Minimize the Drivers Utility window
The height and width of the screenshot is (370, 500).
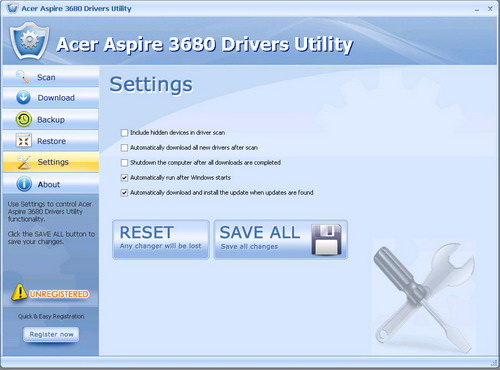(x=477, y=9)
